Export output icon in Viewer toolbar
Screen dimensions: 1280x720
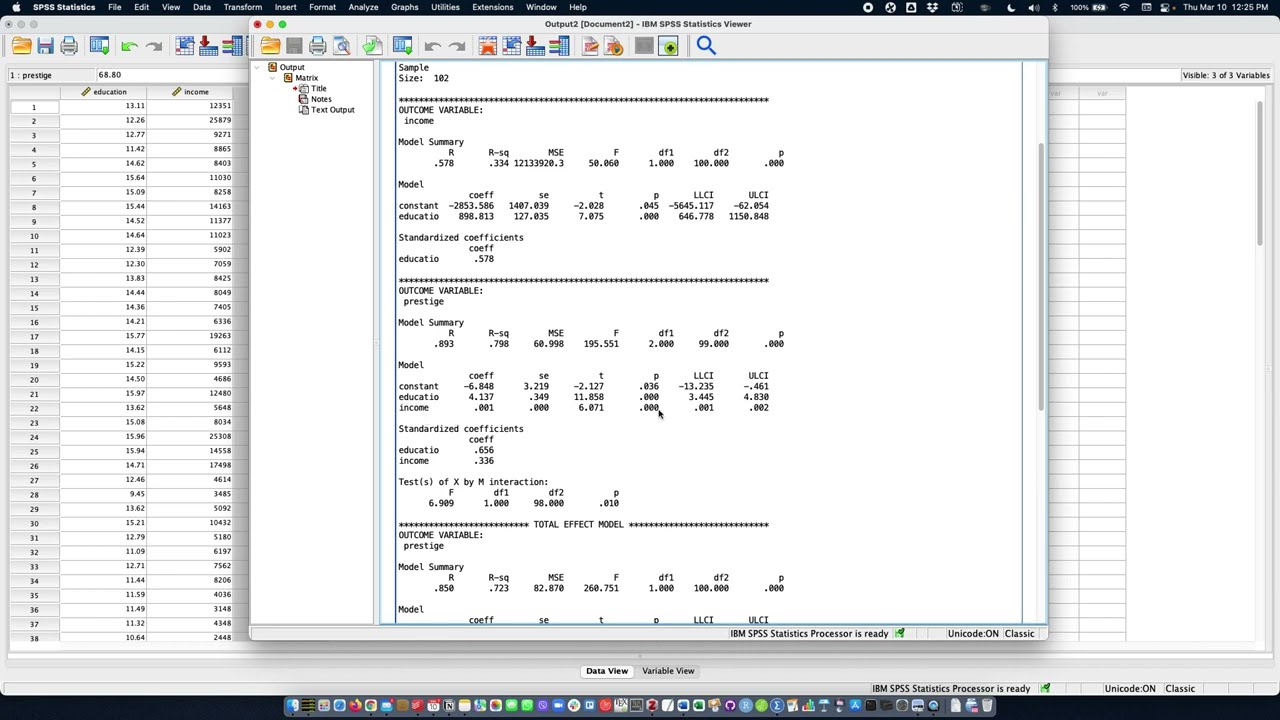[x=372, y=46]
